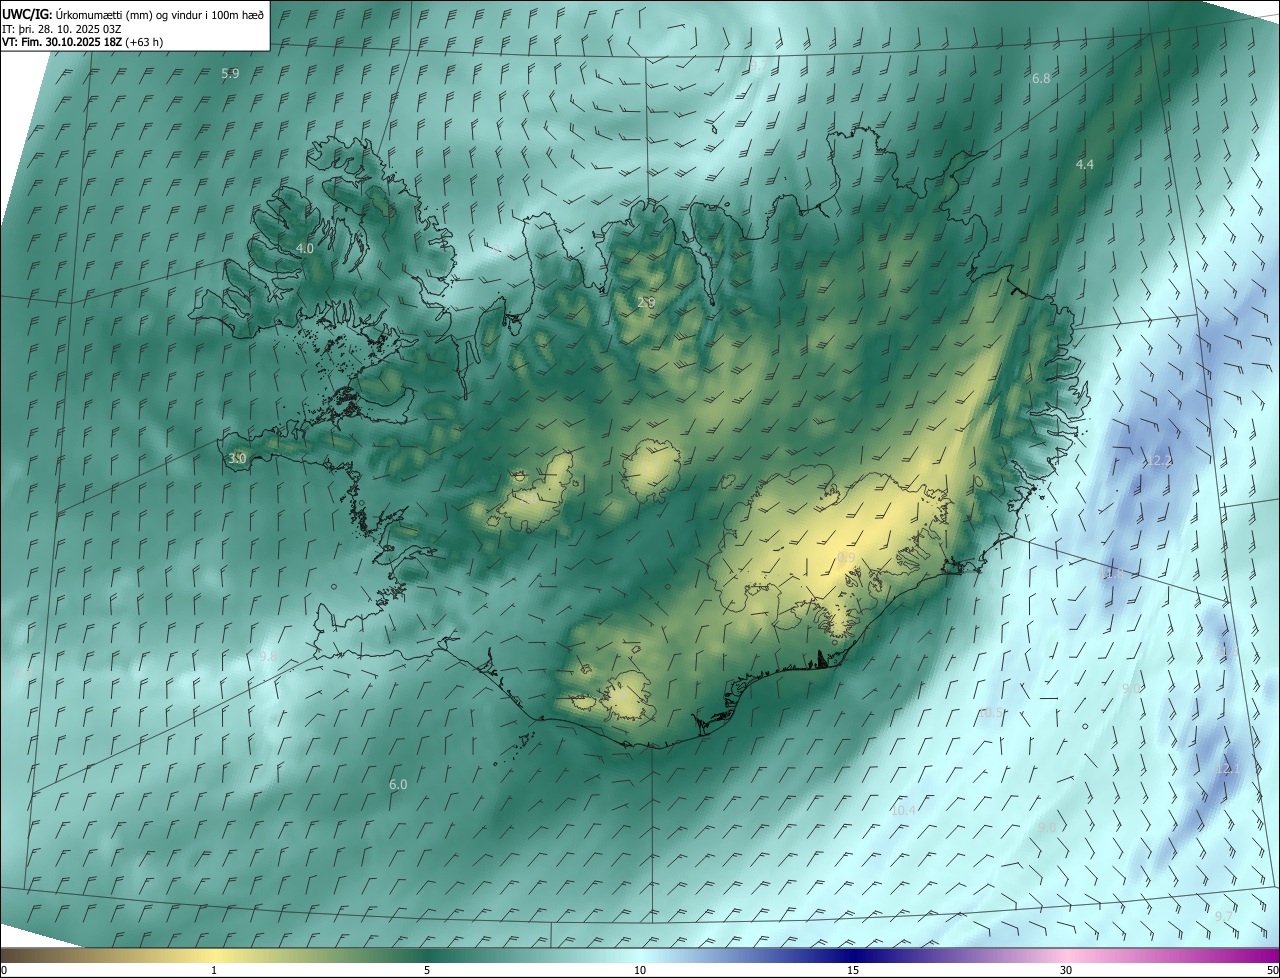Click the map value label "4.4"
Viewport: 1280px width, 978px height.
pyautogui.click(x=1085, y=164)
